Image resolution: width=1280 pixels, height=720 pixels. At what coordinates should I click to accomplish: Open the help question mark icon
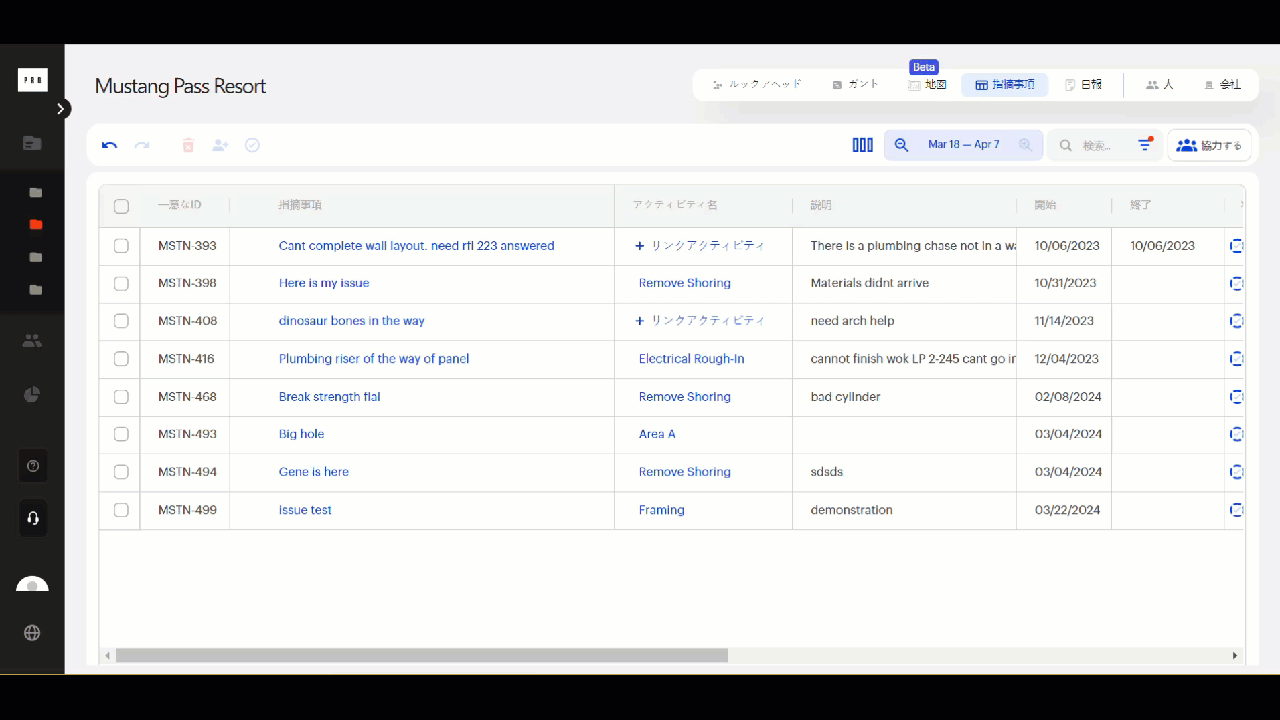32,466
